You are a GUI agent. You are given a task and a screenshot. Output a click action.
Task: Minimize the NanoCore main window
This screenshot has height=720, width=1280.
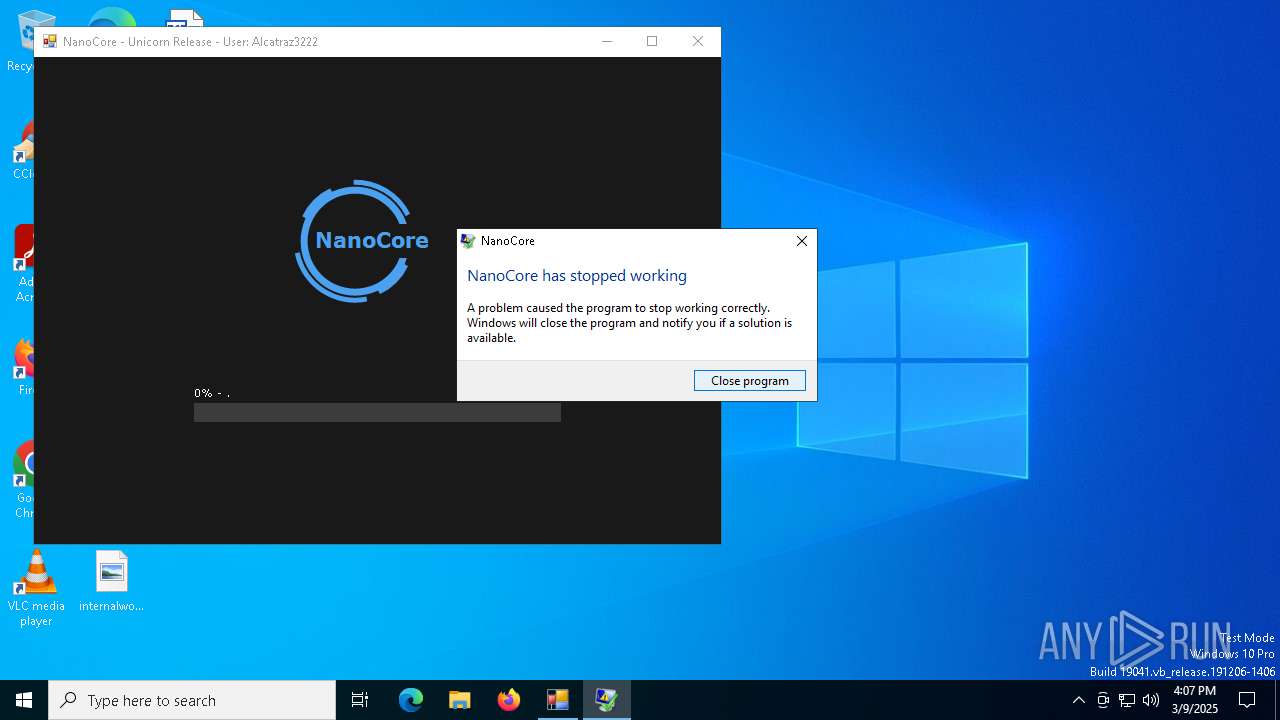[606, 41]
